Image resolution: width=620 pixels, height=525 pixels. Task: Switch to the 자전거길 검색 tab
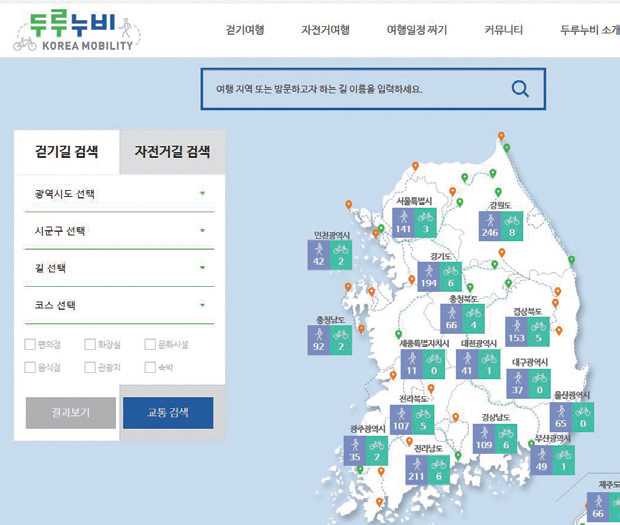click(x=172, y=152)
